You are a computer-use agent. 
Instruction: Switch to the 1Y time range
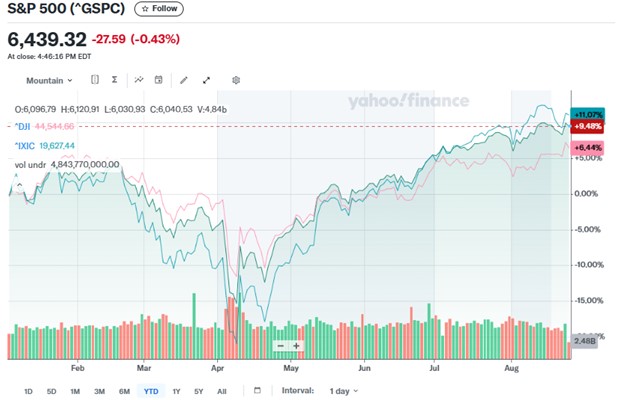coord(176,390)
